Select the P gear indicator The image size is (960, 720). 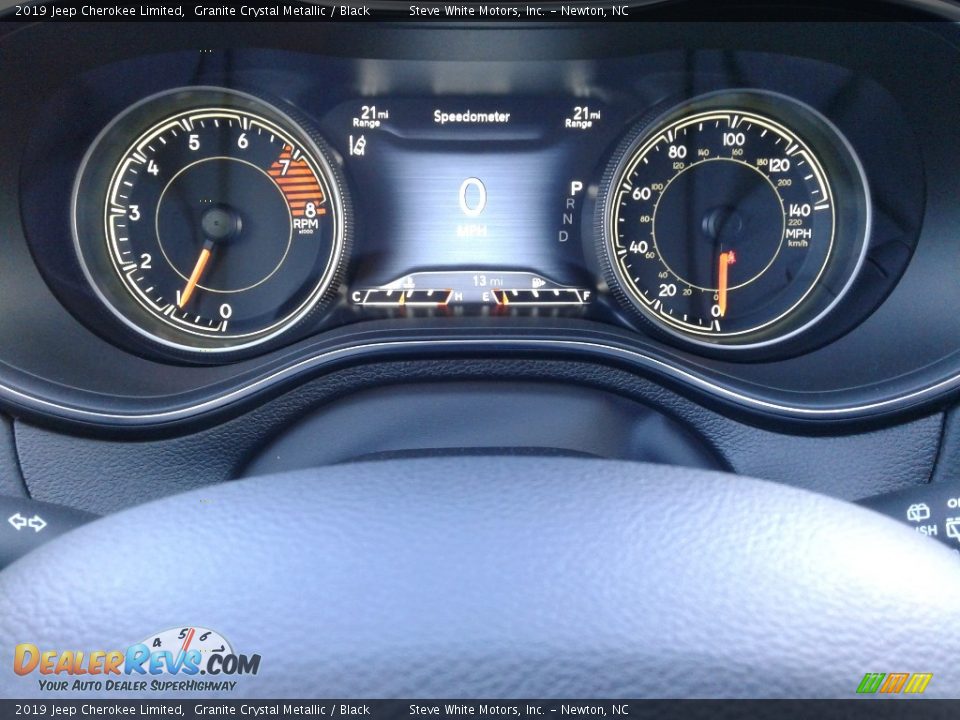576,188
